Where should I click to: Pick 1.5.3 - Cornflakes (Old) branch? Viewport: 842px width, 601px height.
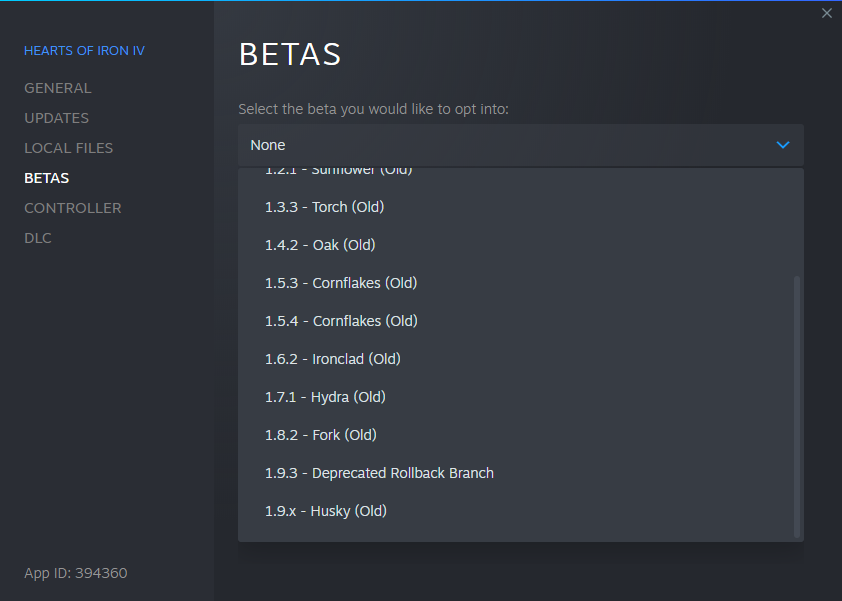tap(341, 283)
